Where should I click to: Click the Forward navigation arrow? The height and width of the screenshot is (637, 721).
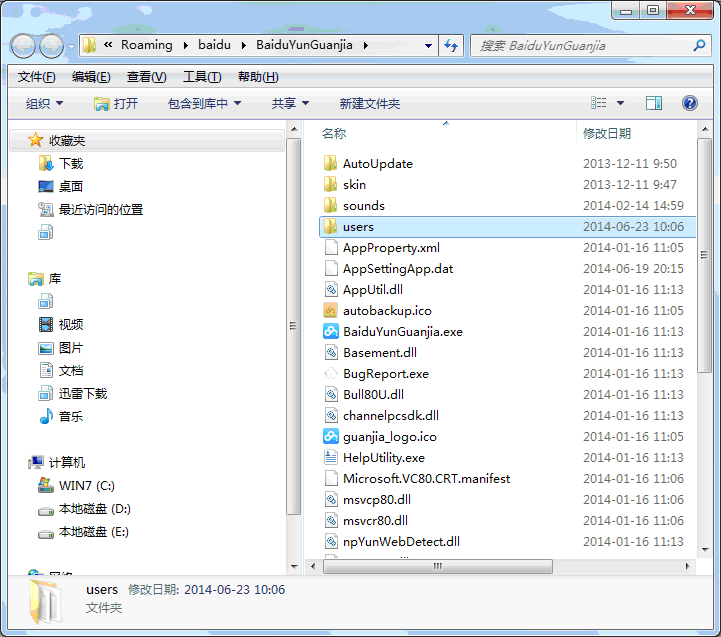coord(52,46)
